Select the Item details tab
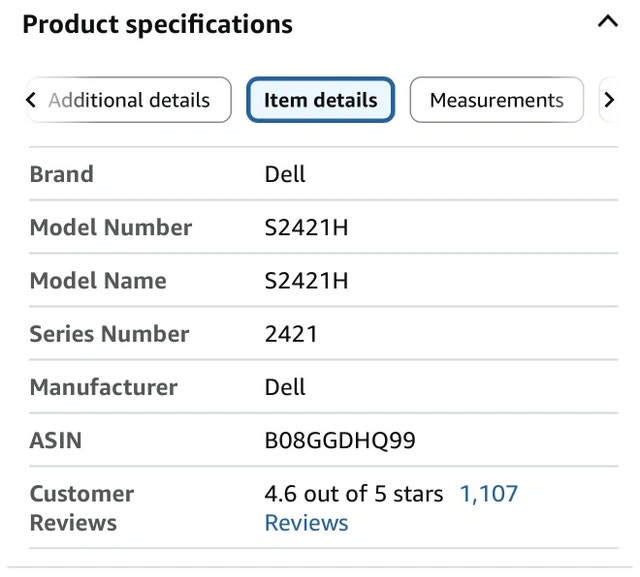This screenshot has width=640, height=577. [x=321, y=100]
